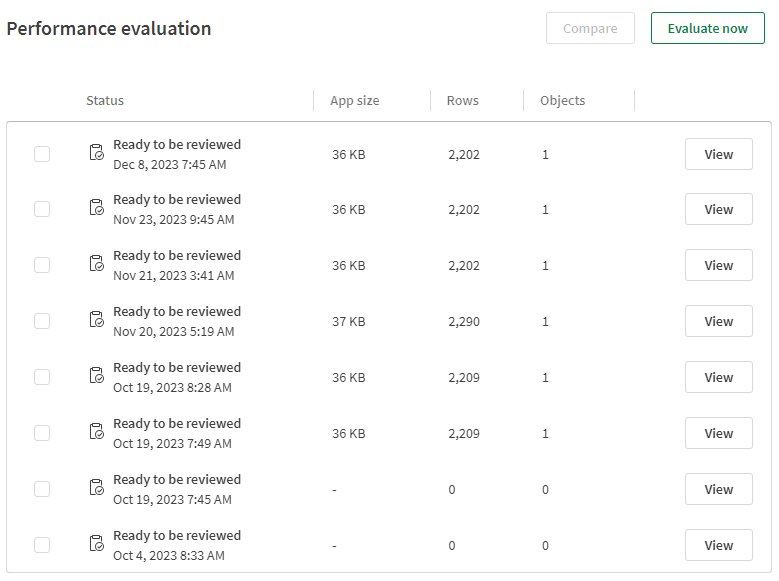Image resolution: width=779 pixels, height=581 pixels.
Task: Click the Compare button
Action: [590, 28]
